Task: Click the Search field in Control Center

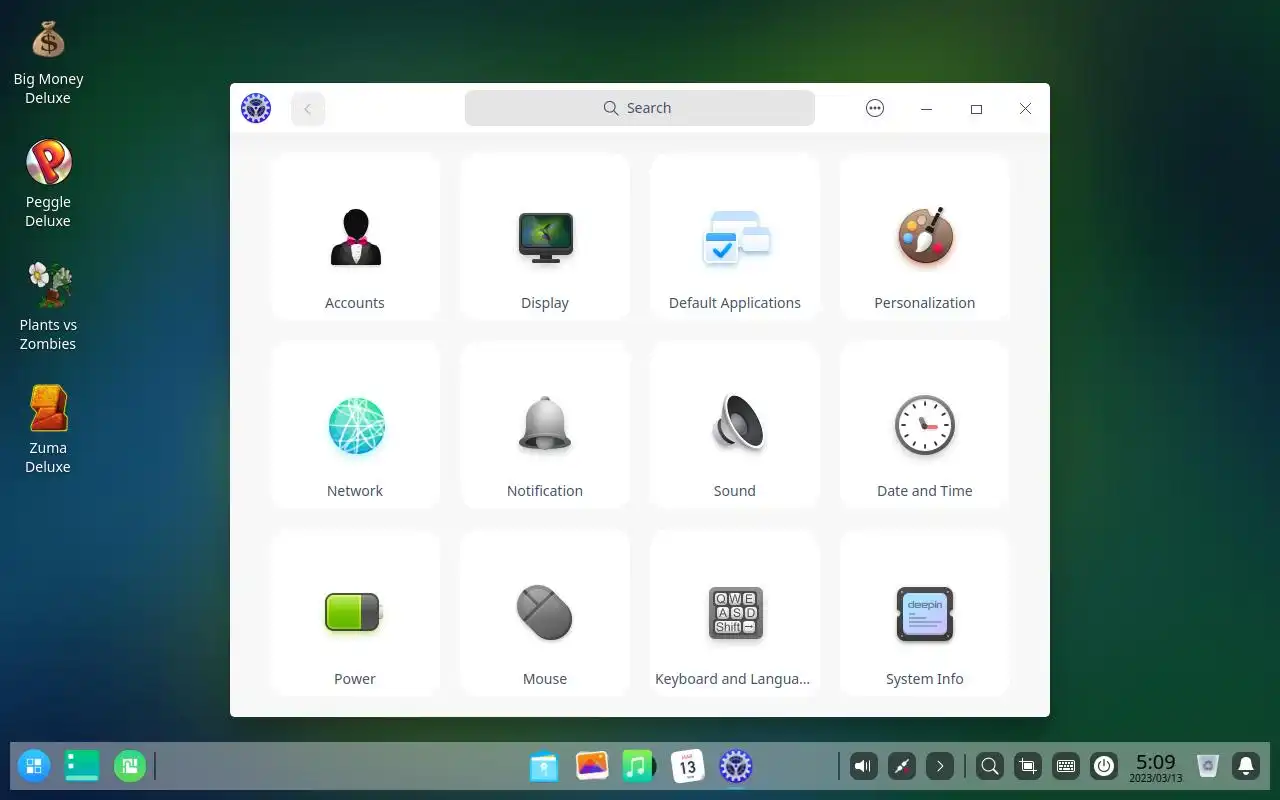Action: point(640,108)
